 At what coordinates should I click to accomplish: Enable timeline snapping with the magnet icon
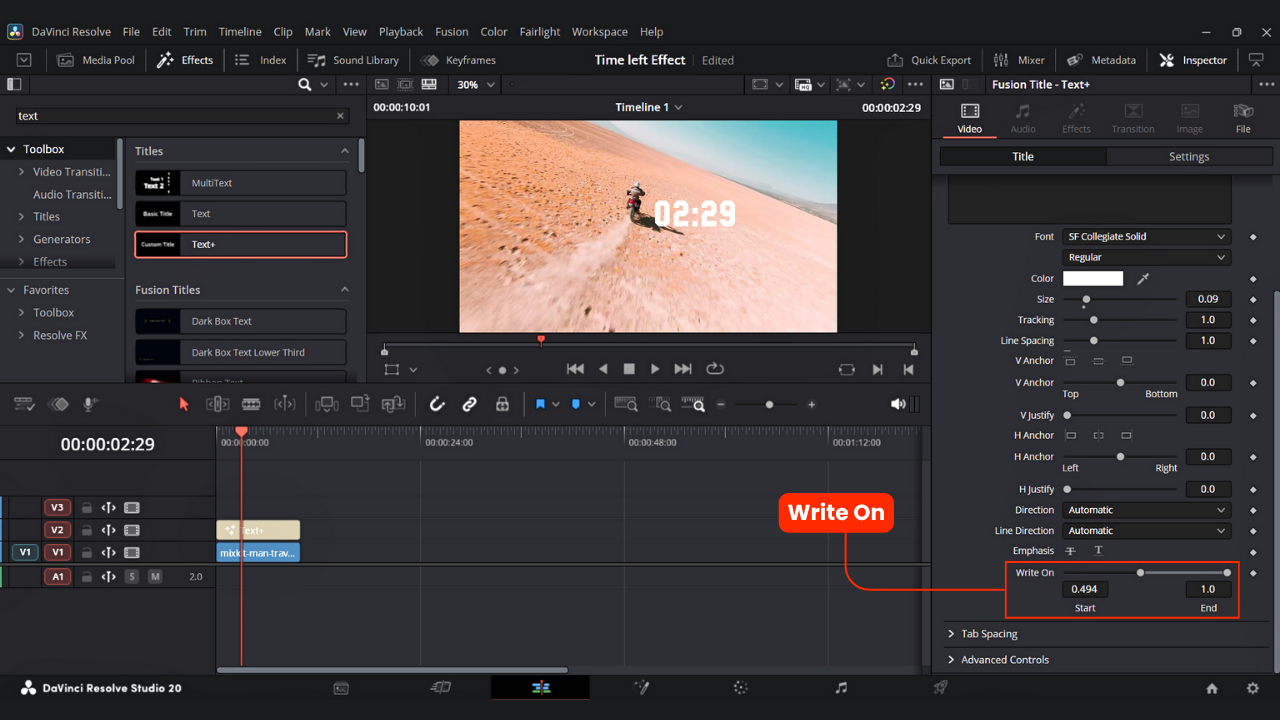click(x=437, y=404)
